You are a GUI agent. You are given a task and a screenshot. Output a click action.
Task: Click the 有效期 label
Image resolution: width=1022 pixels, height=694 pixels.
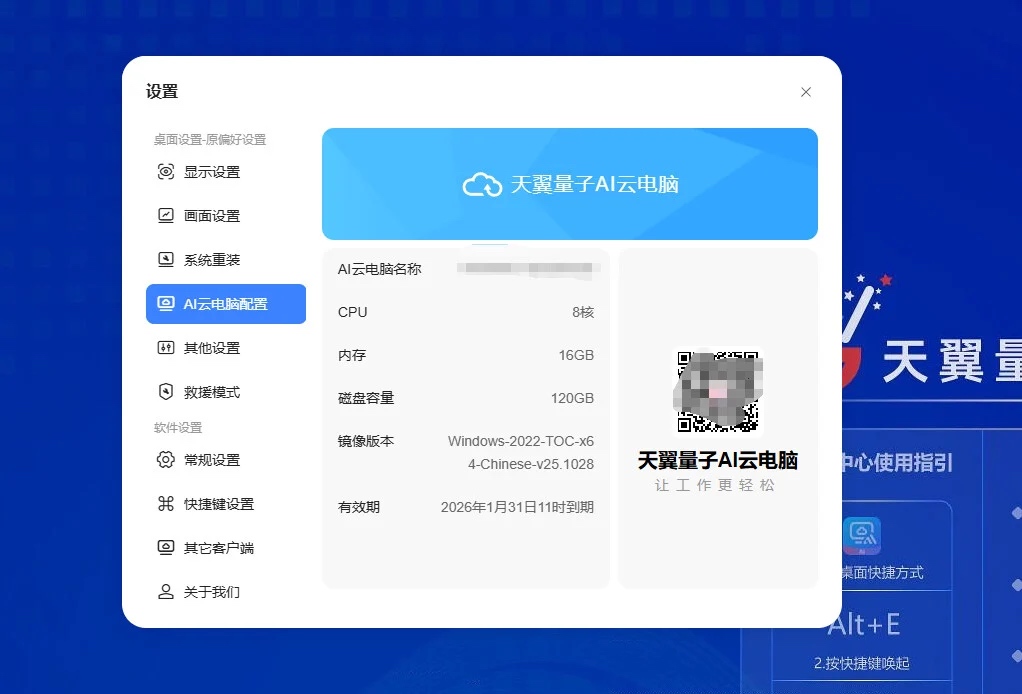click(x=358, y=507)
